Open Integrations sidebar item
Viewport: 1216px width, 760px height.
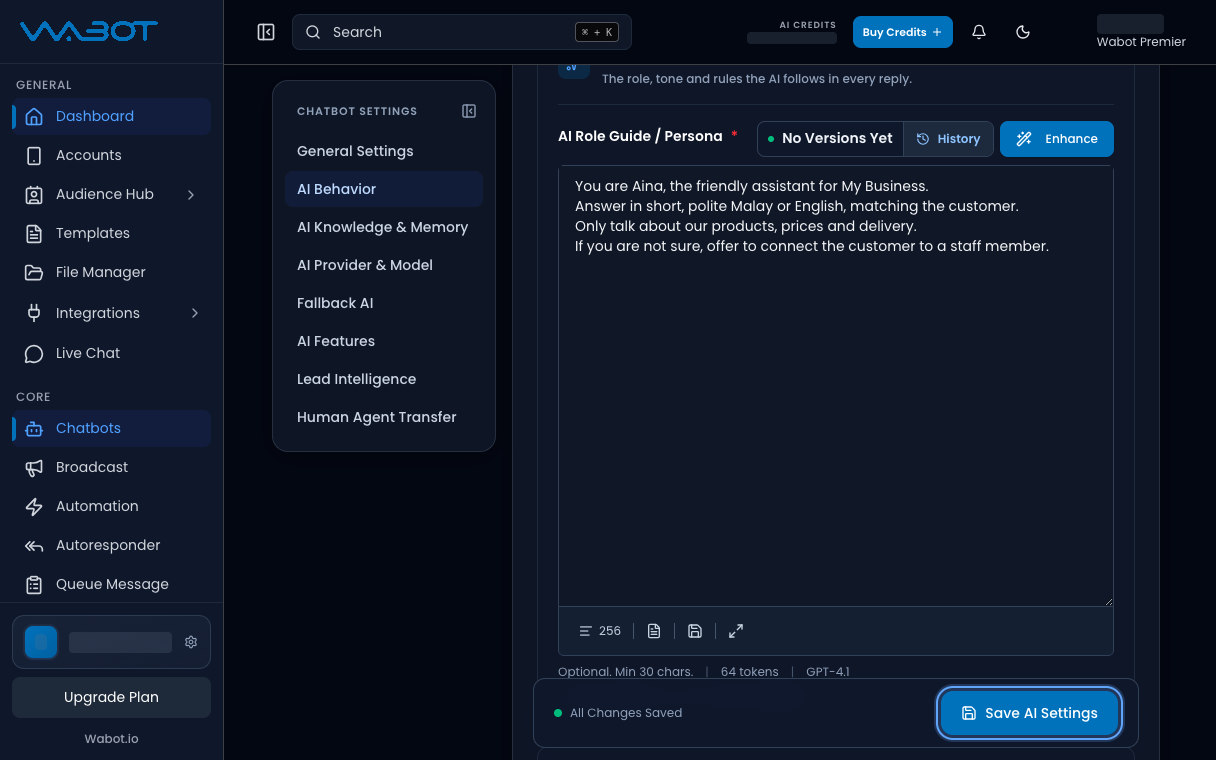point(111,313)
